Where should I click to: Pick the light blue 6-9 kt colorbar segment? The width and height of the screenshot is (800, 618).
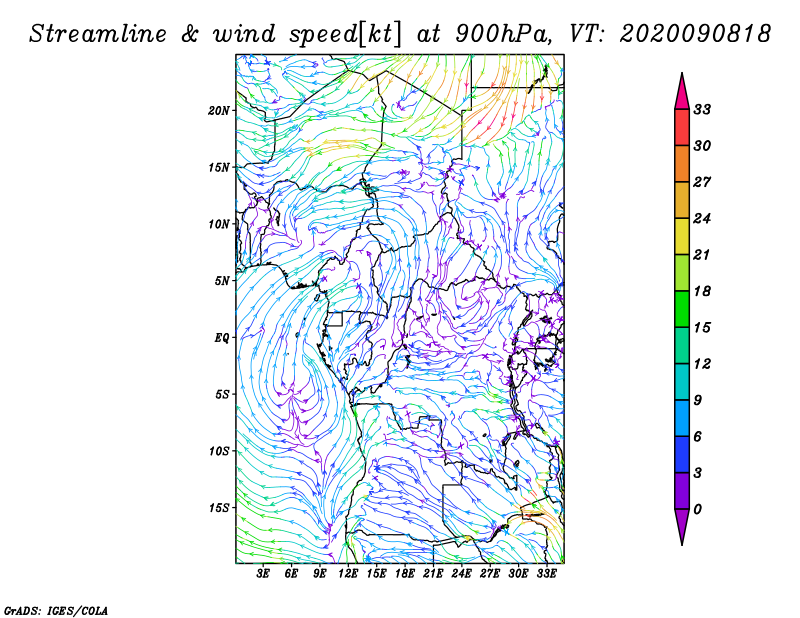(x=682, y=418)
